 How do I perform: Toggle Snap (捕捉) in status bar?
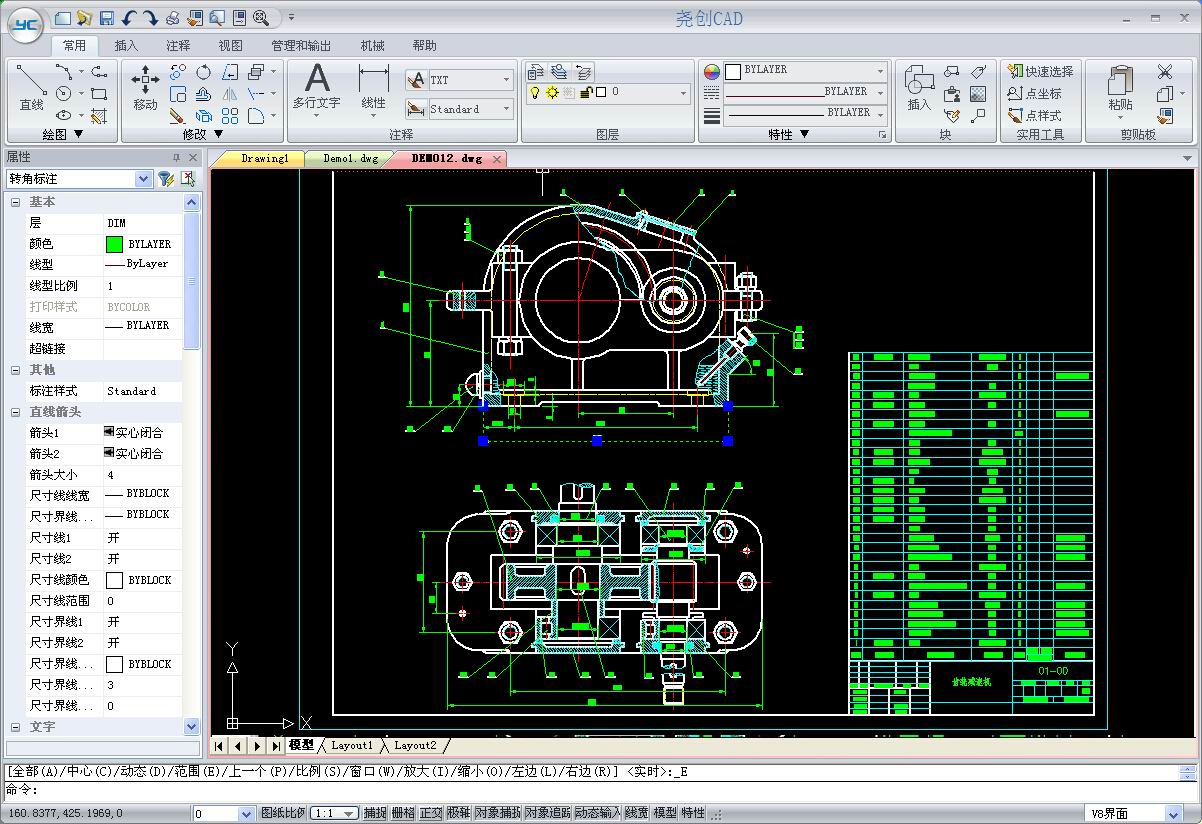coord(374,813)
